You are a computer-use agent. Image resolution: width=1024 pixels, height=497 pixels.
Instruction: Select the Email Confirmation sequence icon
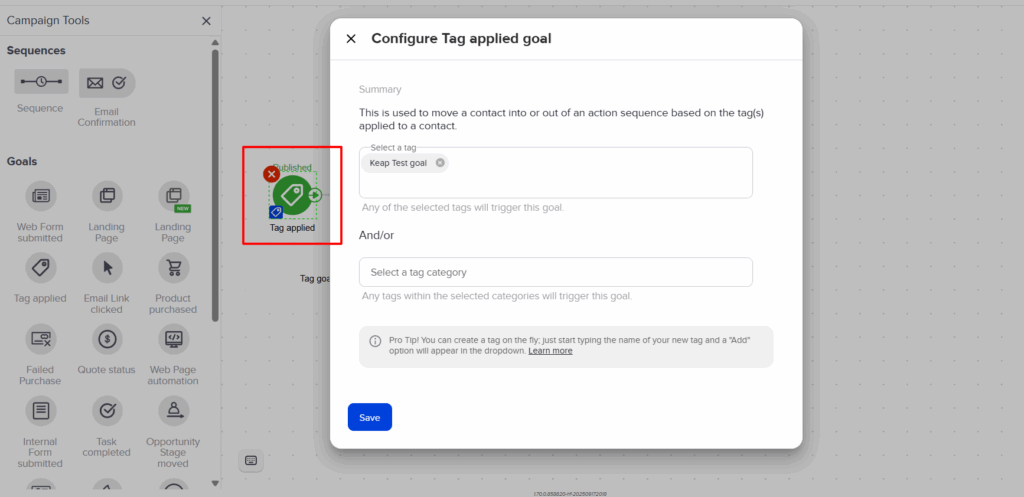[107, 83]
